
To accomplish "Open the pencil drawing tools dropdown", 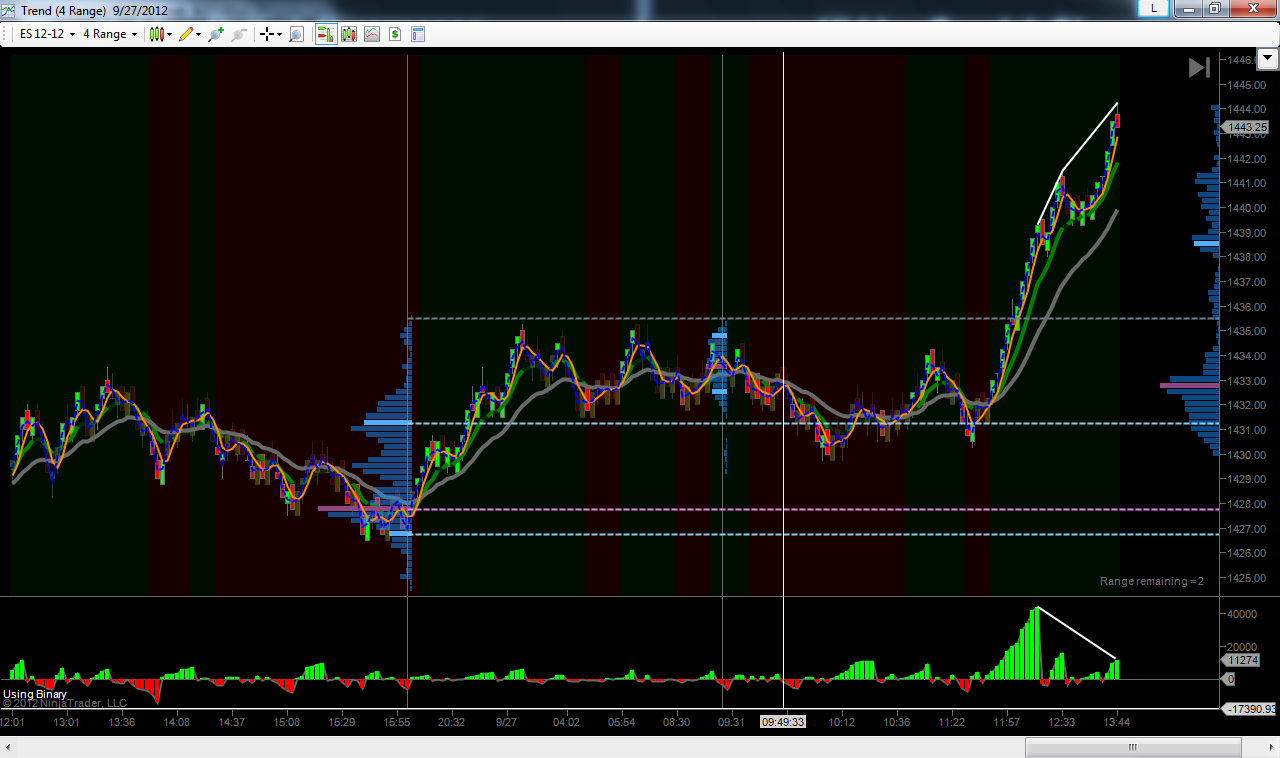I will [190, 34].
